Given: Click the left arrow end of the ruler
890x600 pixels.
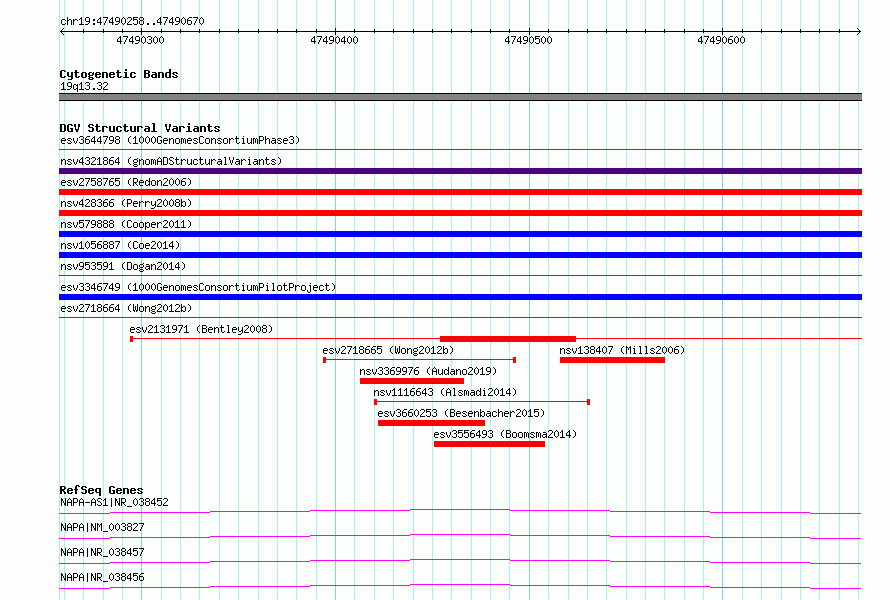Looking at the screenshot, I should pos(62,31).
